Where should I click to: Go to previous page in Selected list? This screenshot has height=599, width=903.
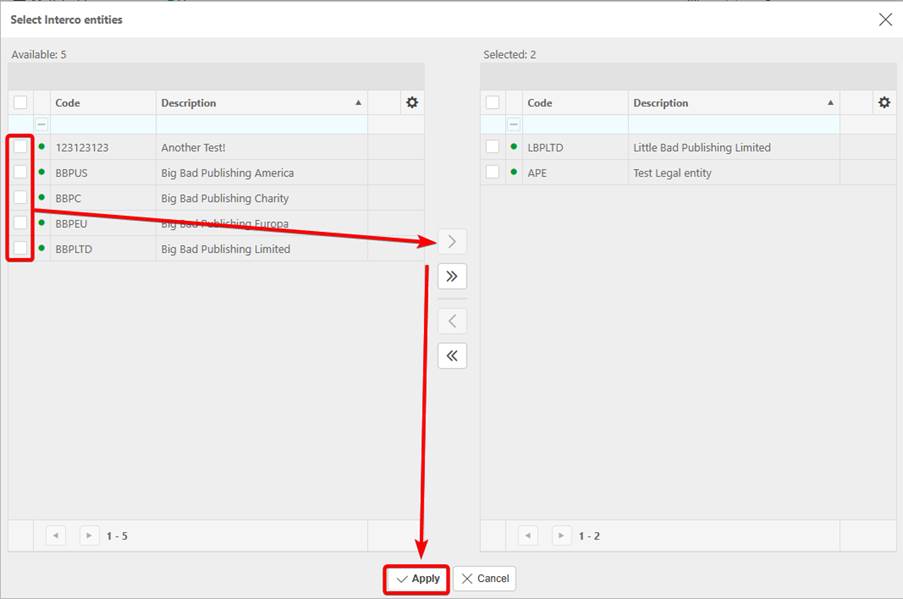coord(528,536)
